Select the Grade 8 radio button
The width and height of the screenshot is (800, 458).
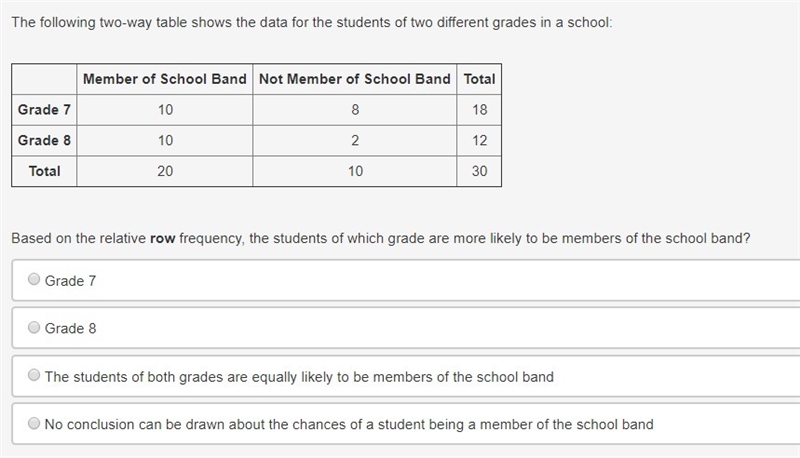pos(34,327)
